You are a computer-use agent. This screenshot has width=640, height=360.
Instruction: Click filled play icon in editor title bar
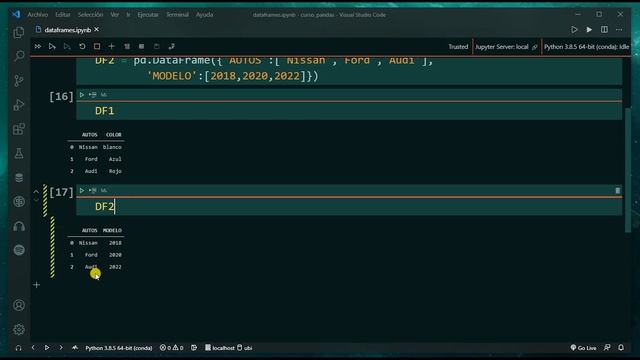pyautogui.click(x=589, y=30)
